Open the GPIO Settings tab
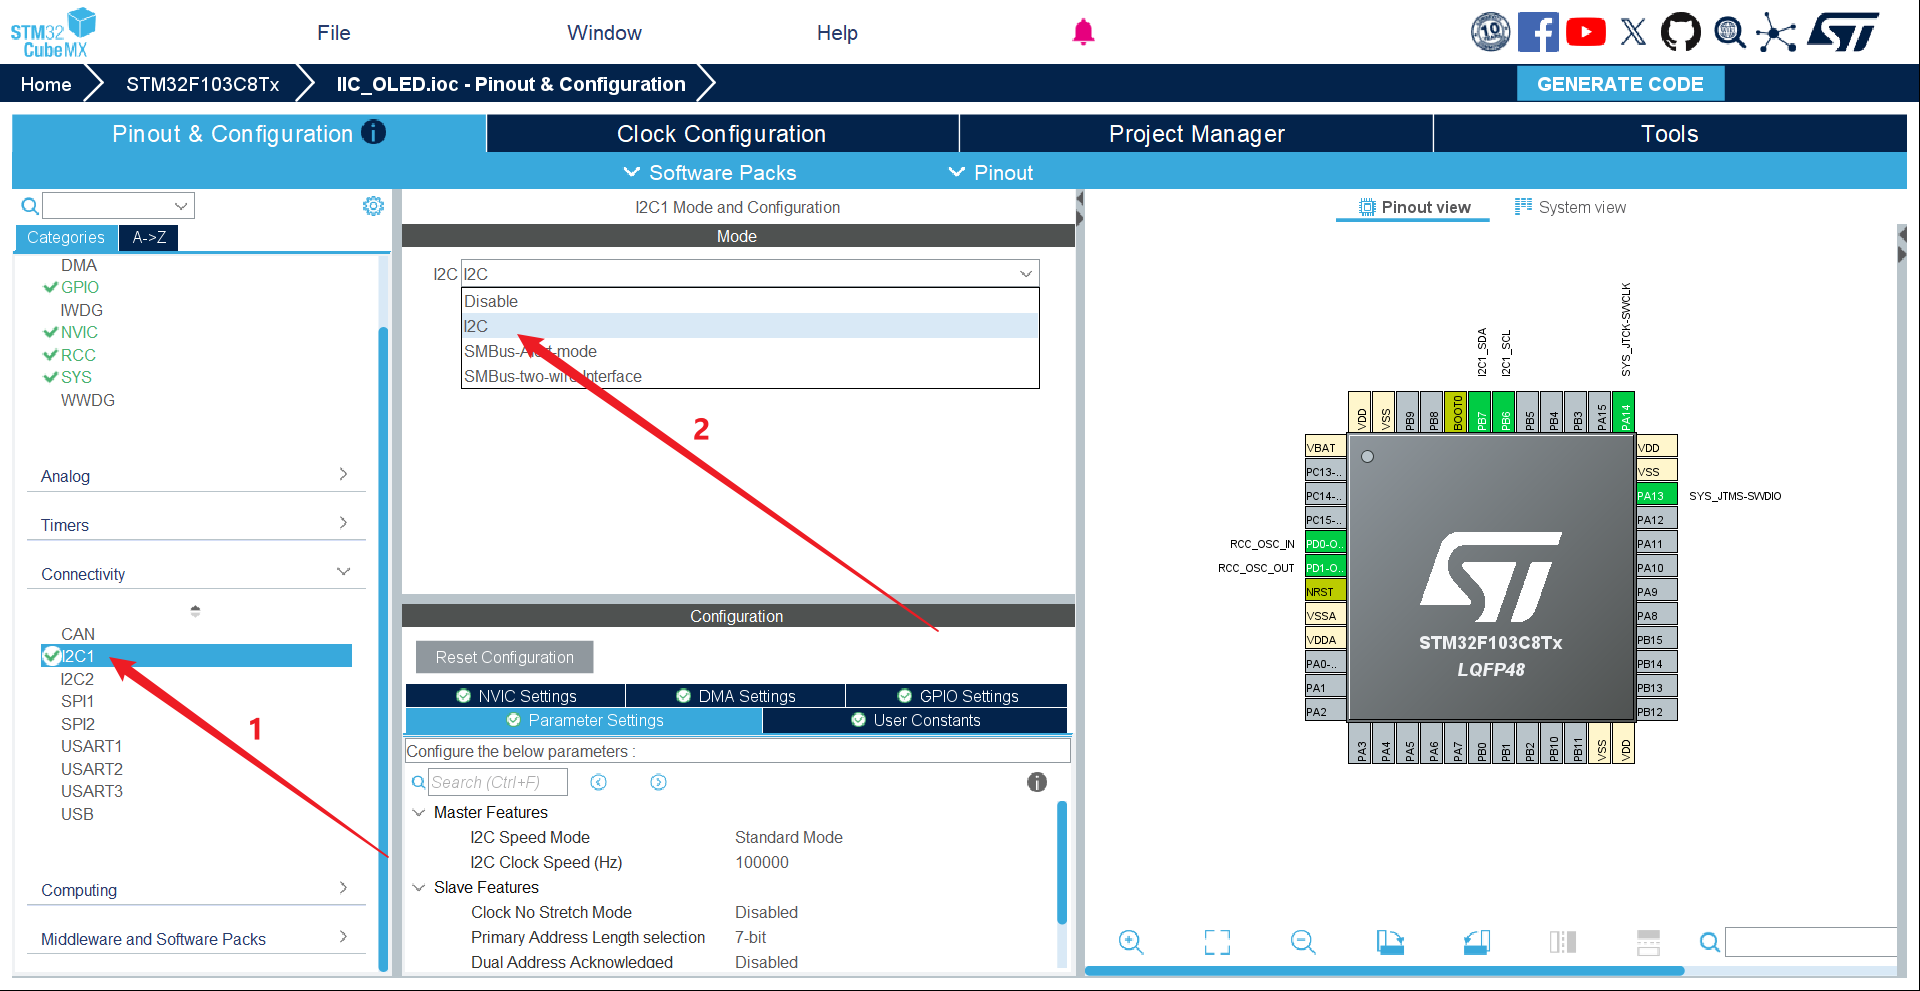This screenshot has width=1920, height=991. pyautogui.click(x=957, y=696)
